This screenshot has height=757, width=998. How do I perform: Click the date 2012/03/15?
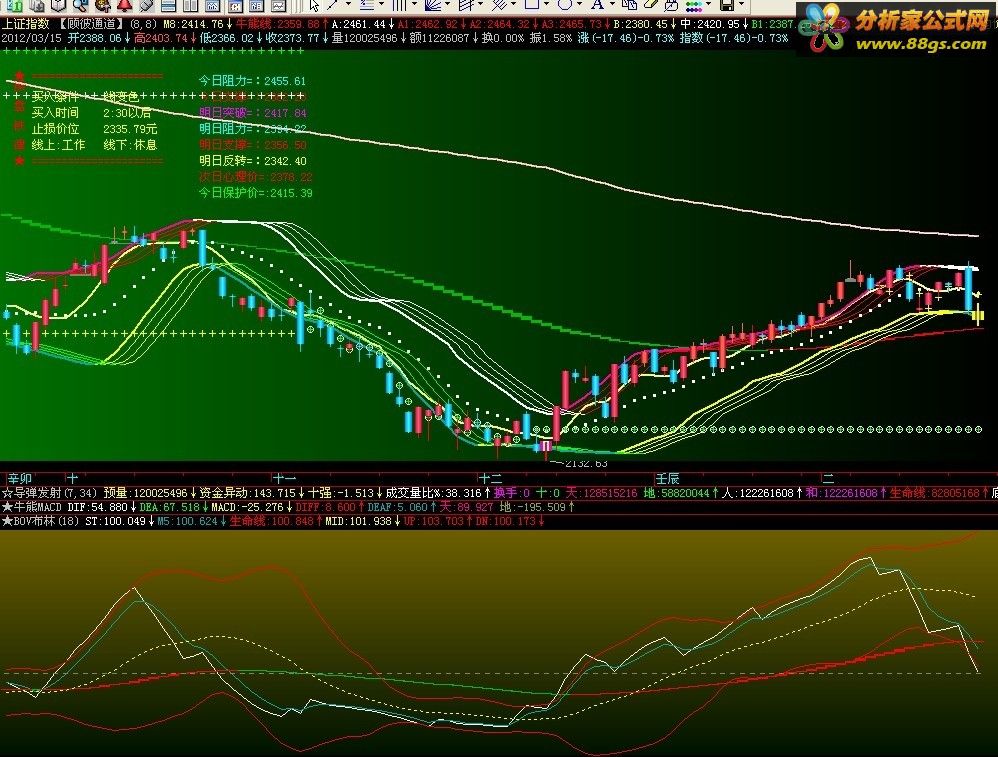[32, 38]
